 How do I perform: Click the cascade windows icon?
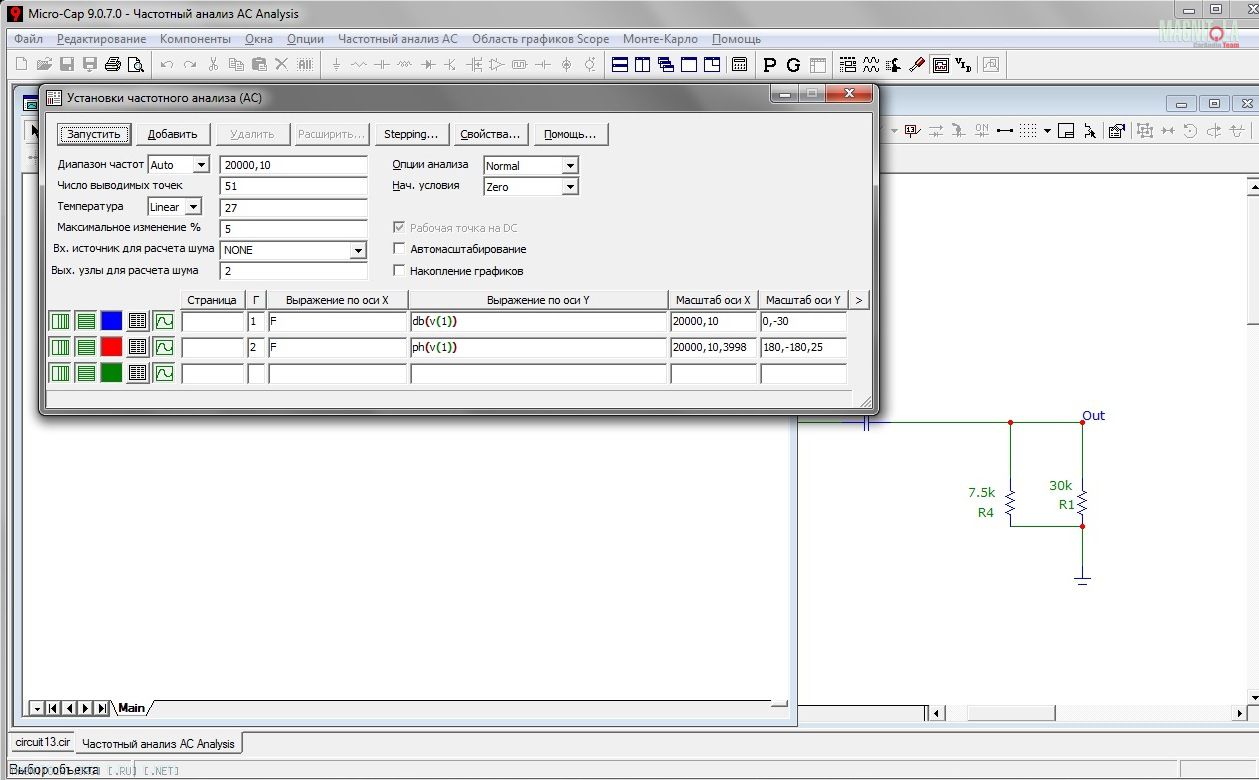(666, 65)
